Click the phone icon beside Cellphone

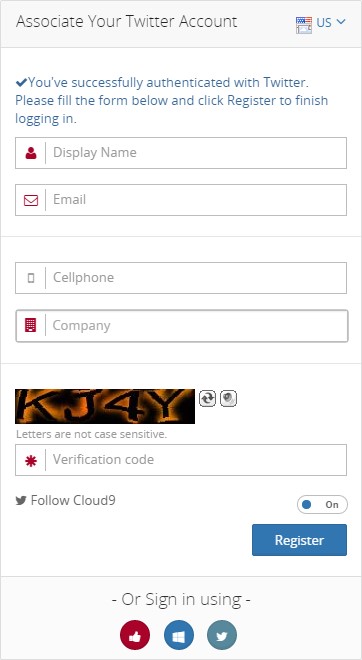pyautogui.click(x=31, y=278)
